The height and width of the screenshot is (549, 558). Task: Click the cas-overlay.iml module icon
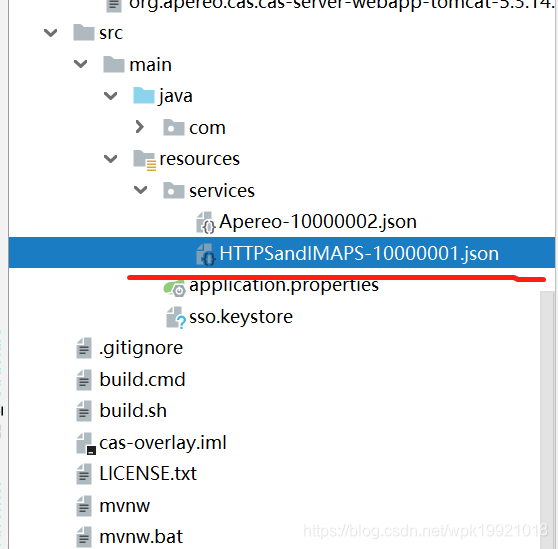(x=86, y=443)
